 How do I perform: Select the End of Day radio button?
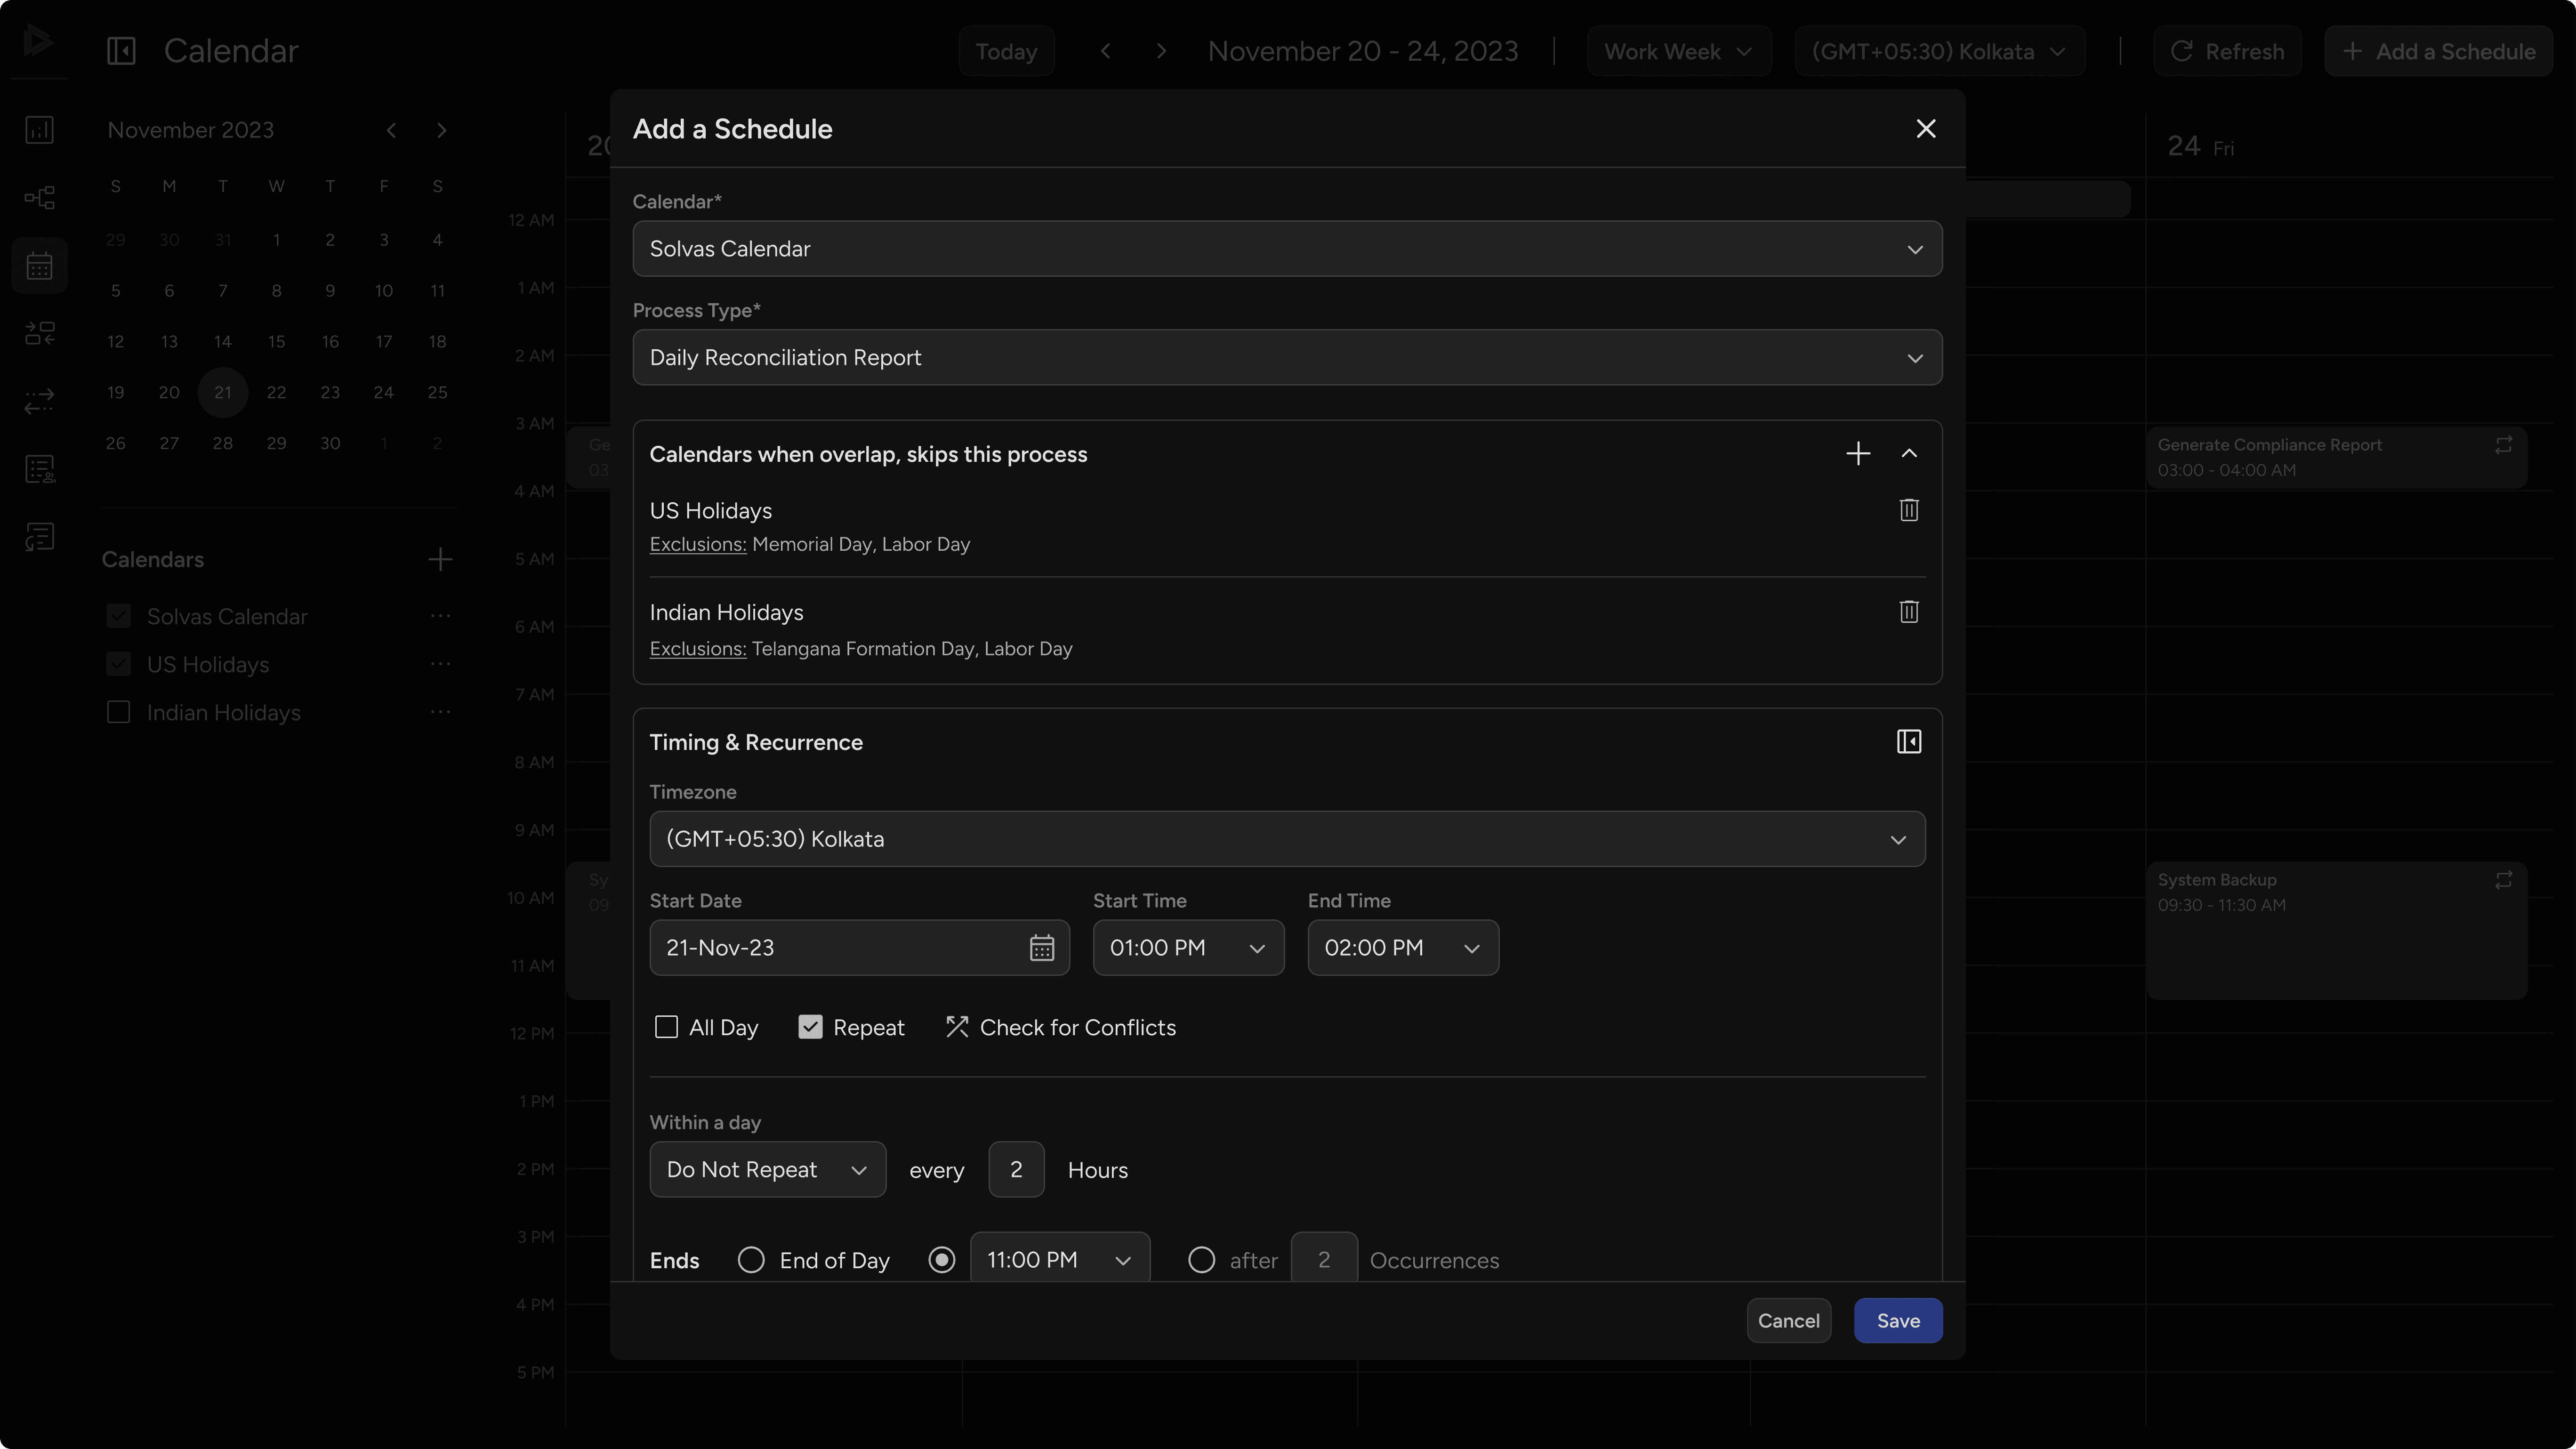click(x=751, y=1260)
